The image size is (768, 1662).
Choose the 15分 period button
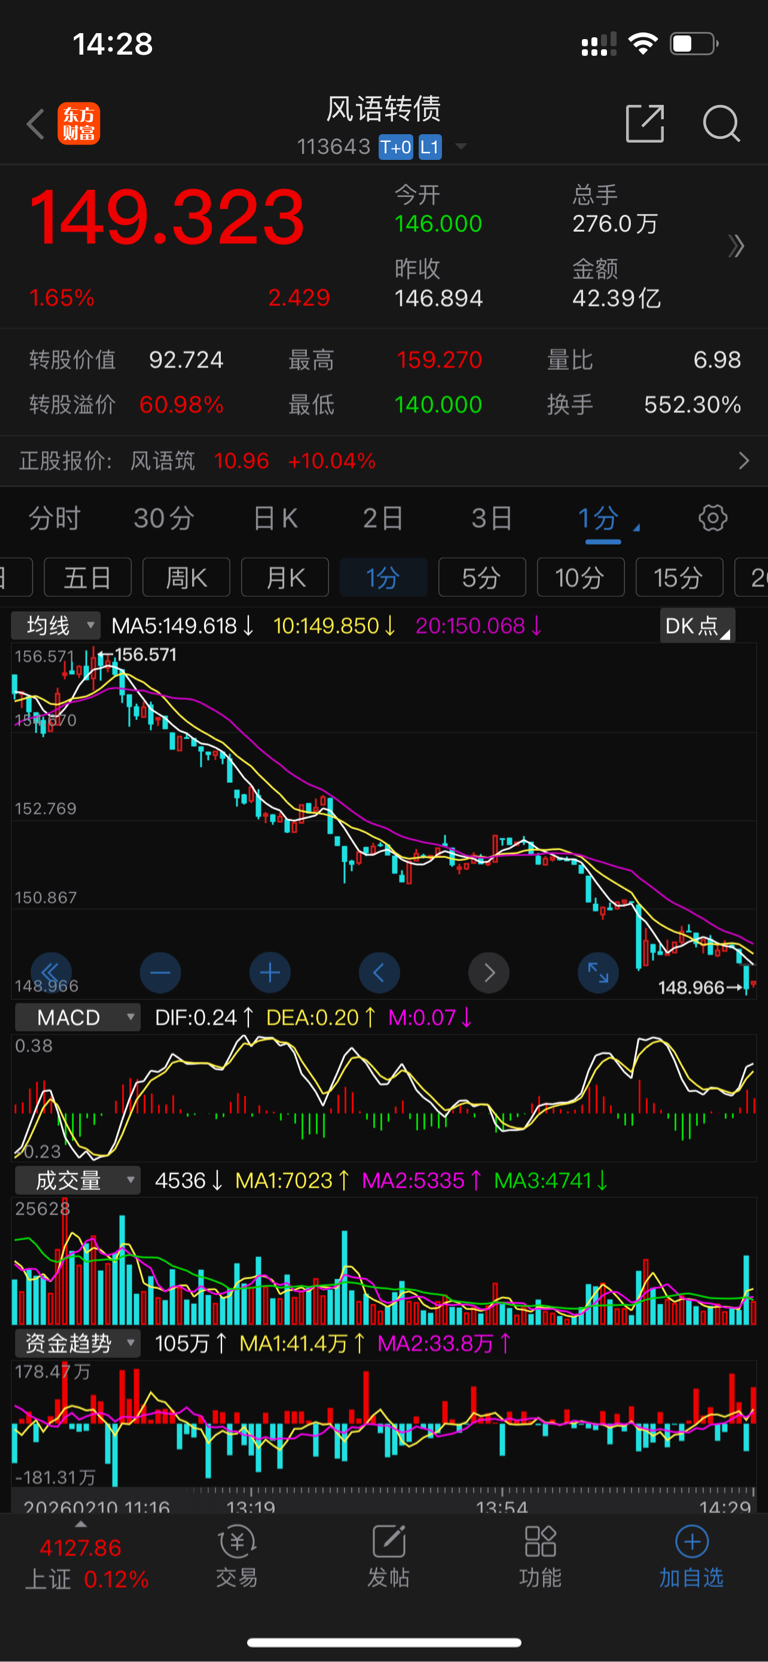click(679, 578)
